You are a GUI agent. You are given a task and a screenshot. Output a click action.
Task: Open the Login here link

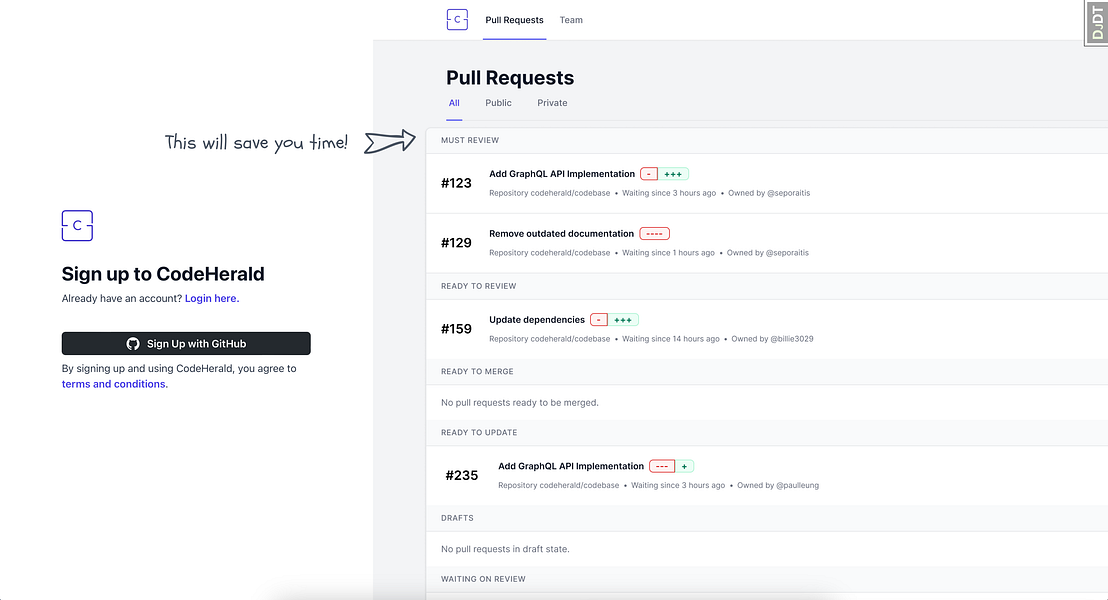click(x=211, y=297)
